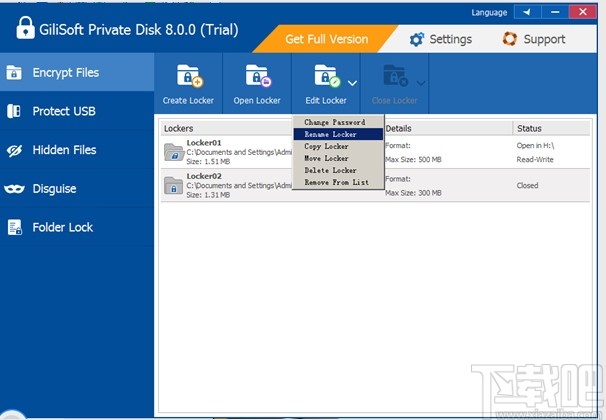The height and width of the screenshot is (420, 606).
Task: Click the Settings gear icon
Action: coord(416,39)
